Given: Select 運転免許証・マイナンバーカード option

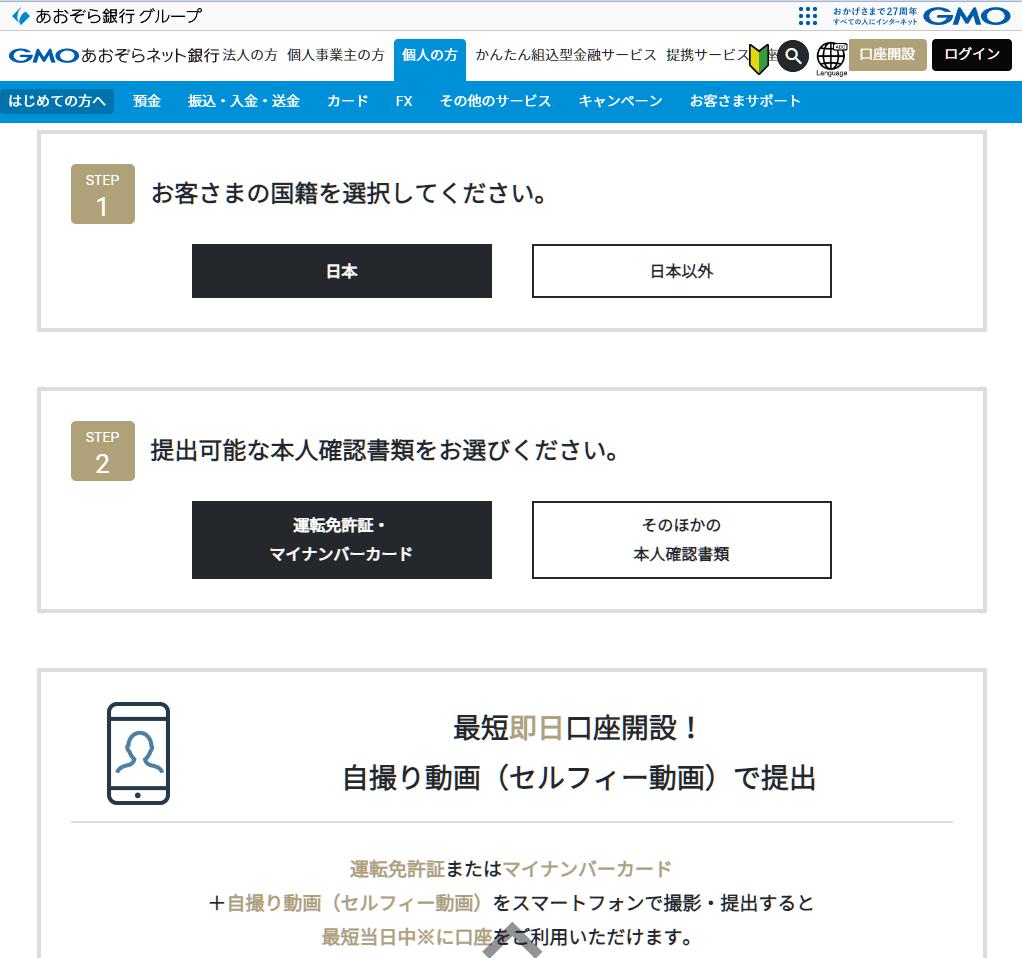Looking at the screenshot, I should click(x=342, y=540).
